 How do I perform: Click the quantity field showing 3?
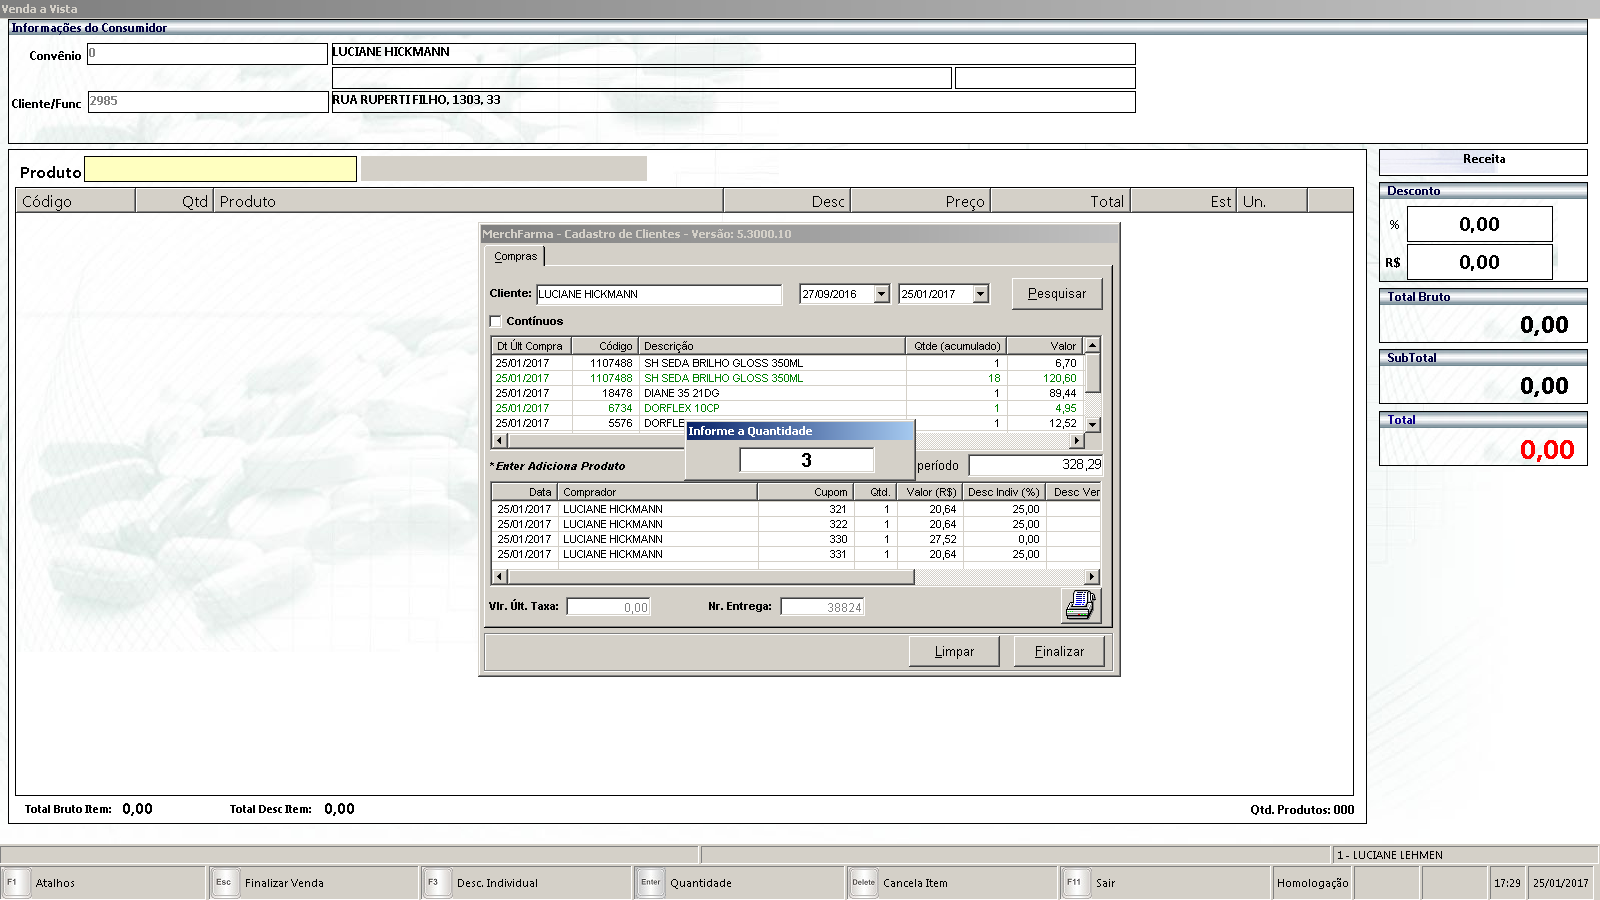click(806, 460)
